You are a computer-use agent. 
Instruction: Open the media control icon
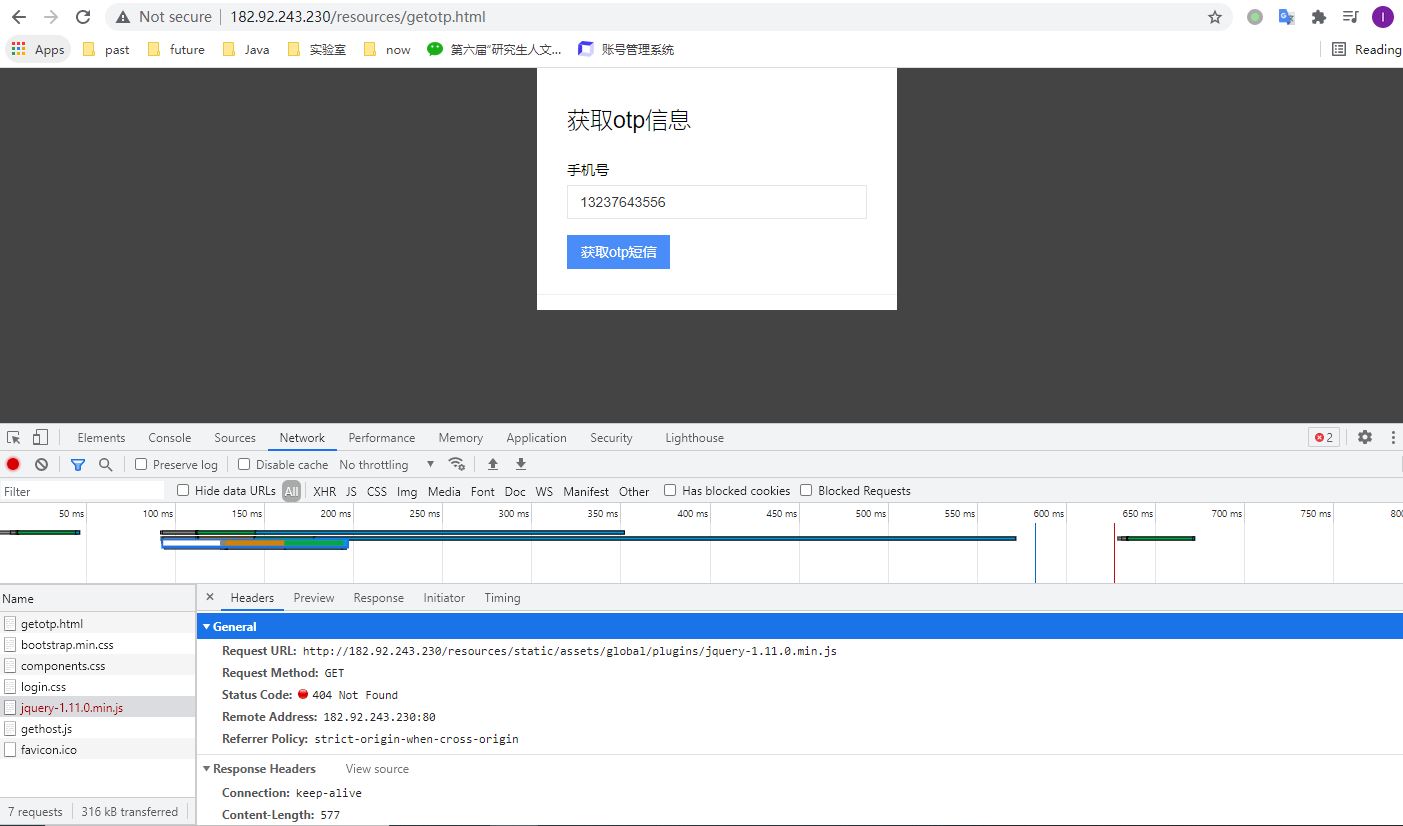1351,17
